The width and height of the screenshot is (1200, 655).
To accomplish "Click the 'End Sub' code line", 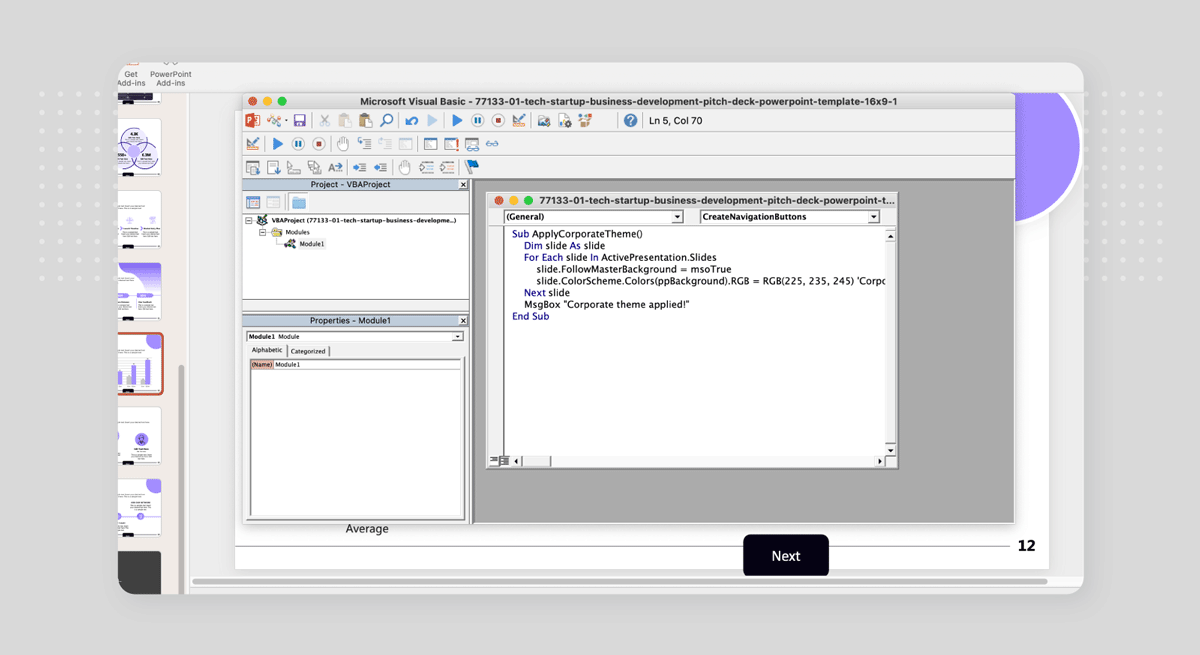I will [x=530, y=316].
